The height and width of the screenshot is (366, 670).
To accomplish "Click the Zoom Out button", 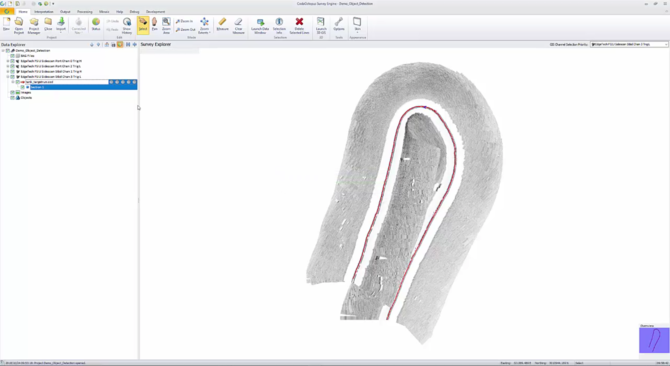I will [185, 29].
